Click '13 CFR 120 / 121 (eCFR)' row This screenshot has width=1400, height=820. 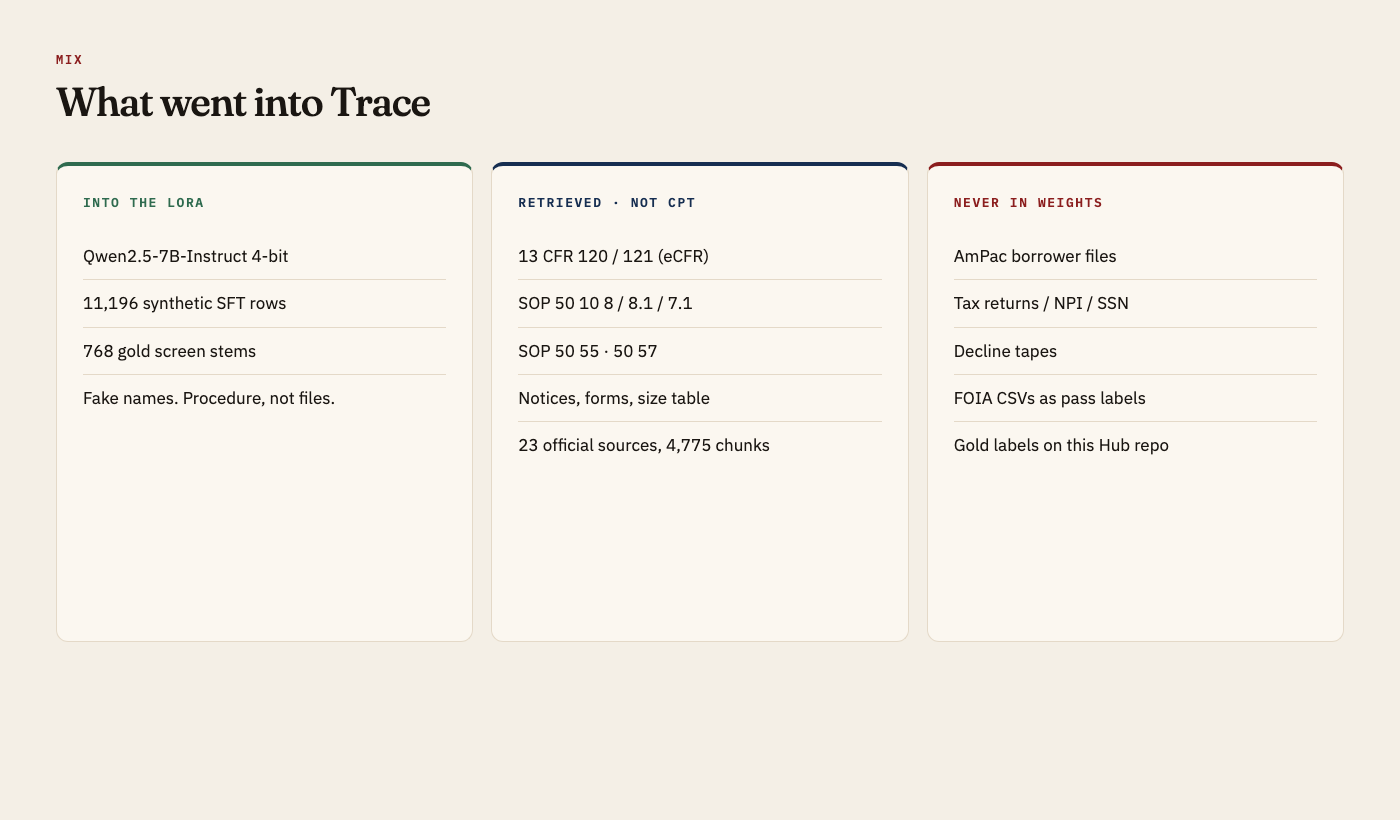pos(700,256)
